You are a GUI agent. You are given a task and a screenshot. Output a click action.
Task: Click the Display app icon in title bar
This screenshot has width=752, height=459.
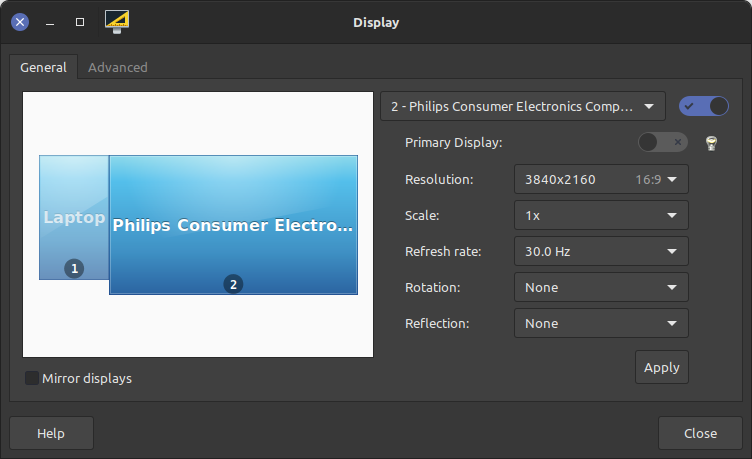click(x=117, y=22)
